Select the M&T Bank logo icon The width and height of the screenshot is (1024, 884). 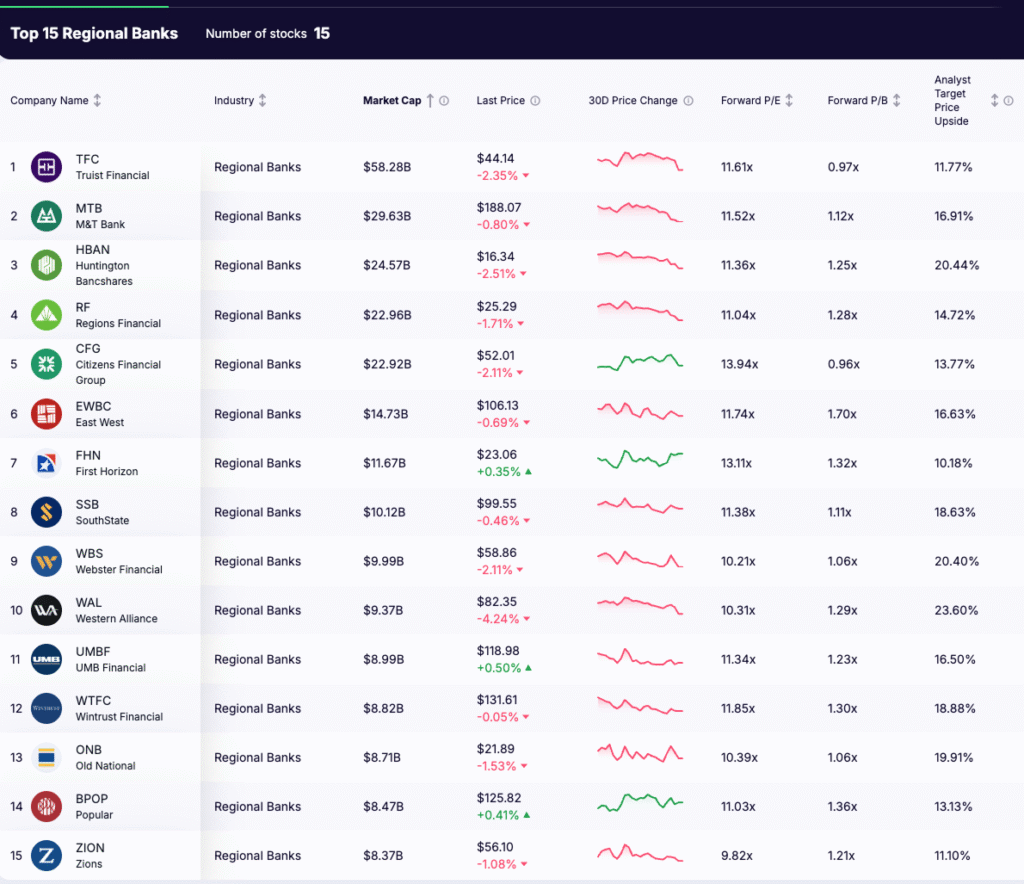(45, 215)
